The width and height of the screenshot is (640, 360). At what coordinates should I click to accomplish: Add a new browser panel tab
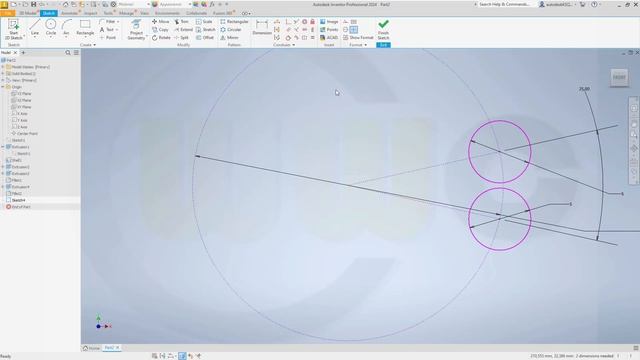click(23, 53)
